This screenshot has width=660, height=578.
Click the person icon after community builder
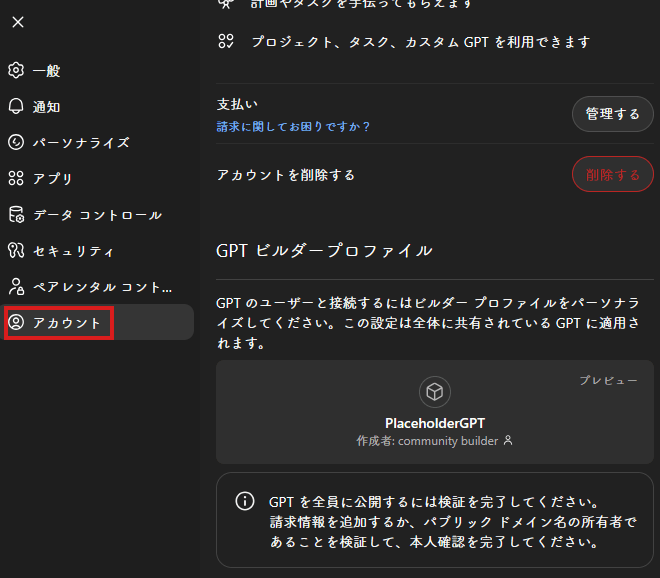508,441
